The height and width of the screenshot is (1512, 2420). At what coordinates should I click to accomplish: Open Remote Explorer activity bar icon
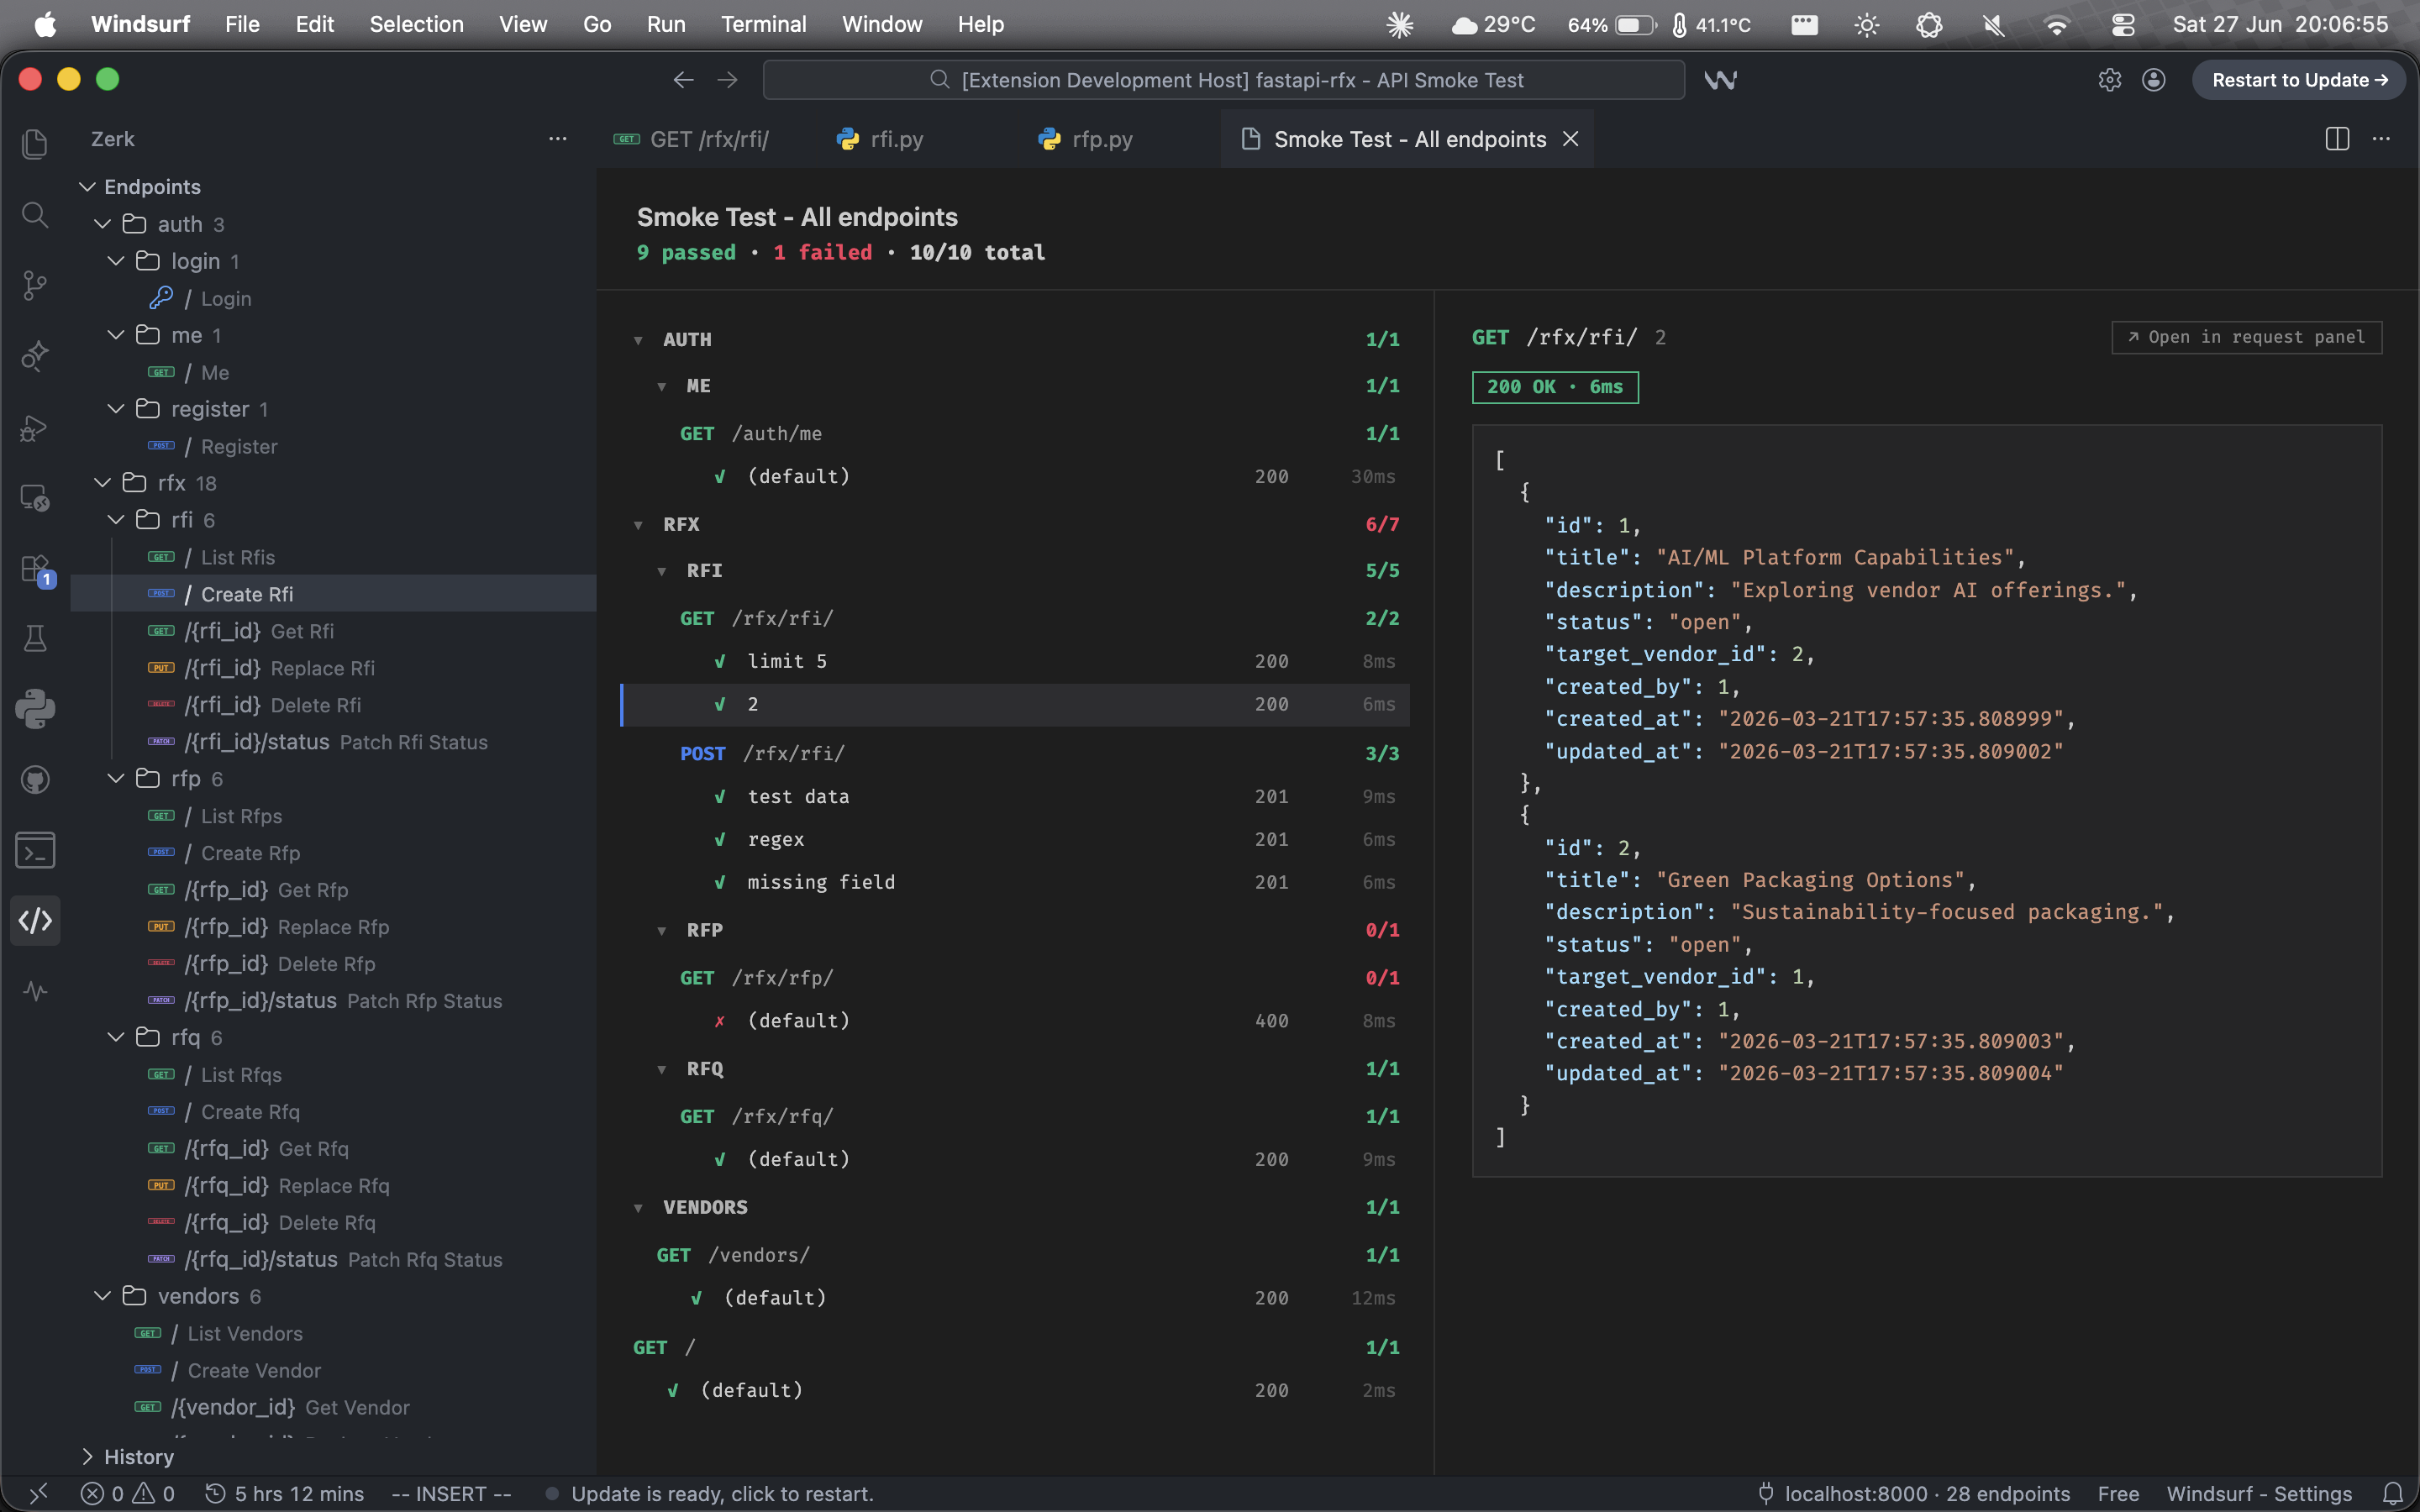tap(35, 498)
